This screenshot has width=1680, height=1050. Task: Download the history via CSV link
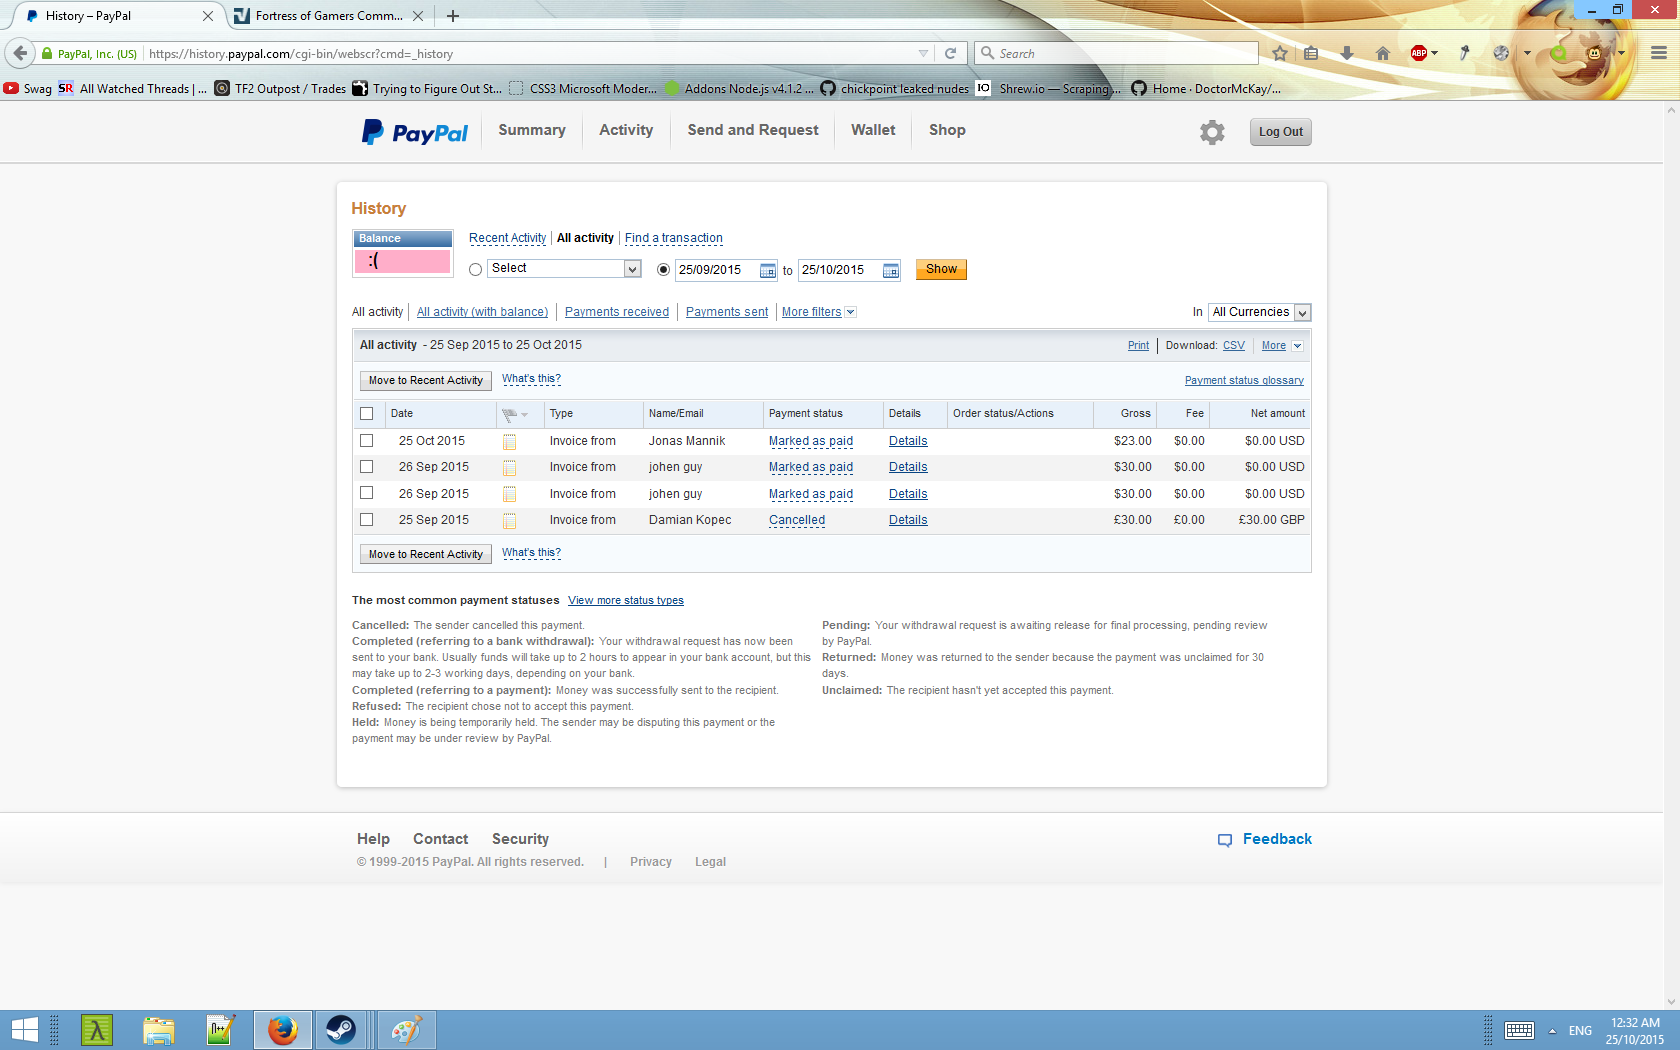tap(1234, 346)
